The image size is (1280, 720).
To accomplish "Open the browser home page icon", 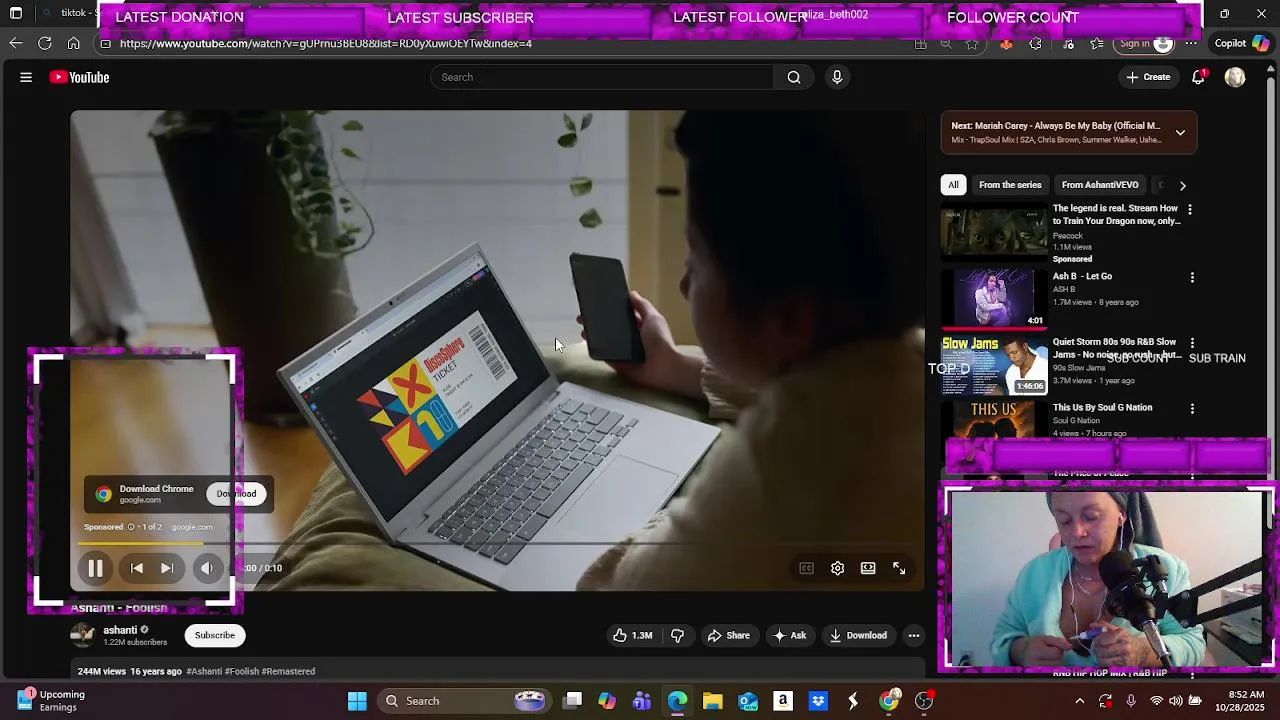I will click(x=73, y=43).
